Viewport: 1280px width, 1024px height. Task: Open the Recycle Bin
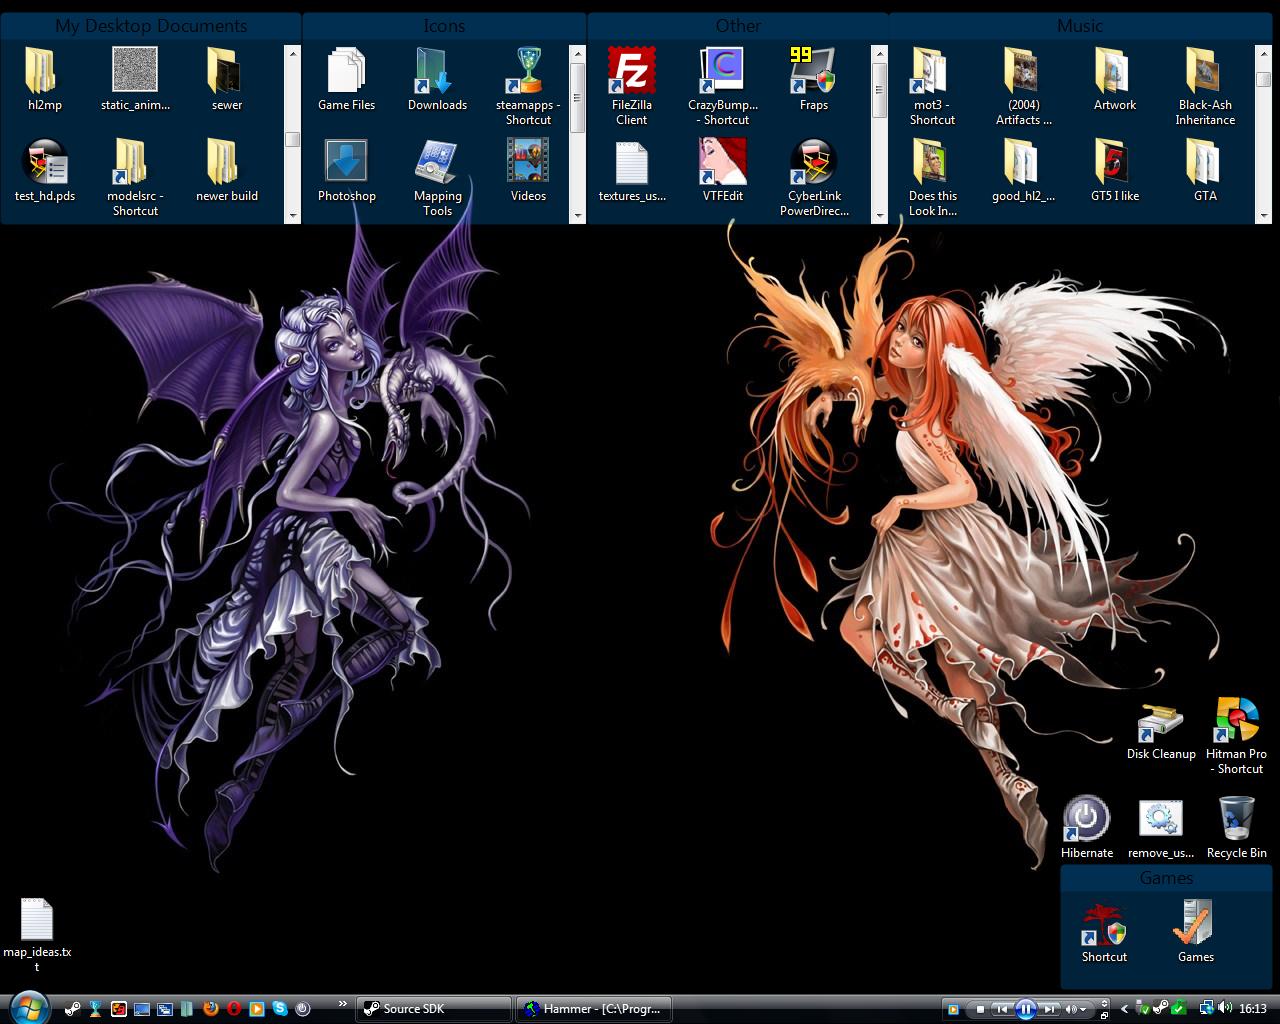click(x=1236, y=820)
